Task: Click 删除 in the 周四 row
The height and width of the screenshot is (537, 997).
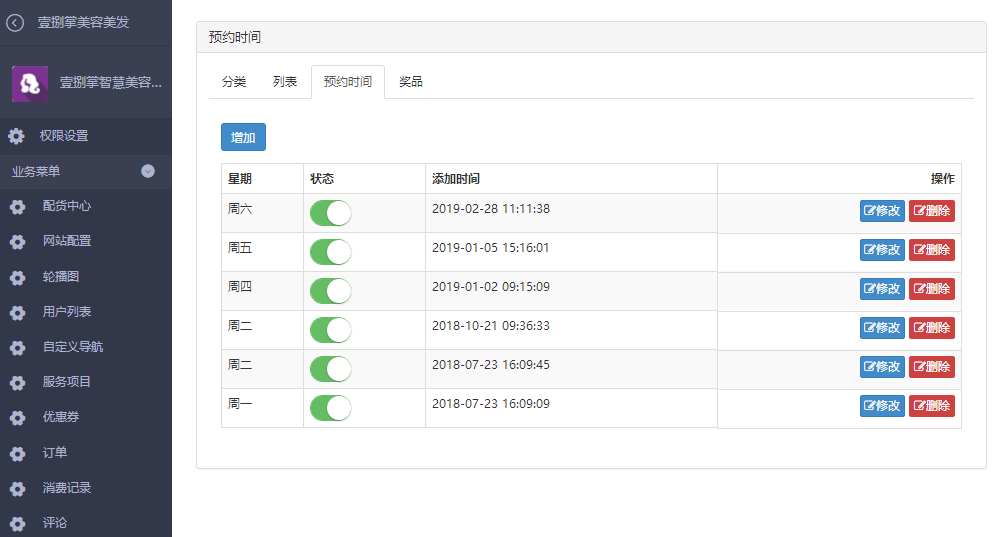Action: [932, 289]
